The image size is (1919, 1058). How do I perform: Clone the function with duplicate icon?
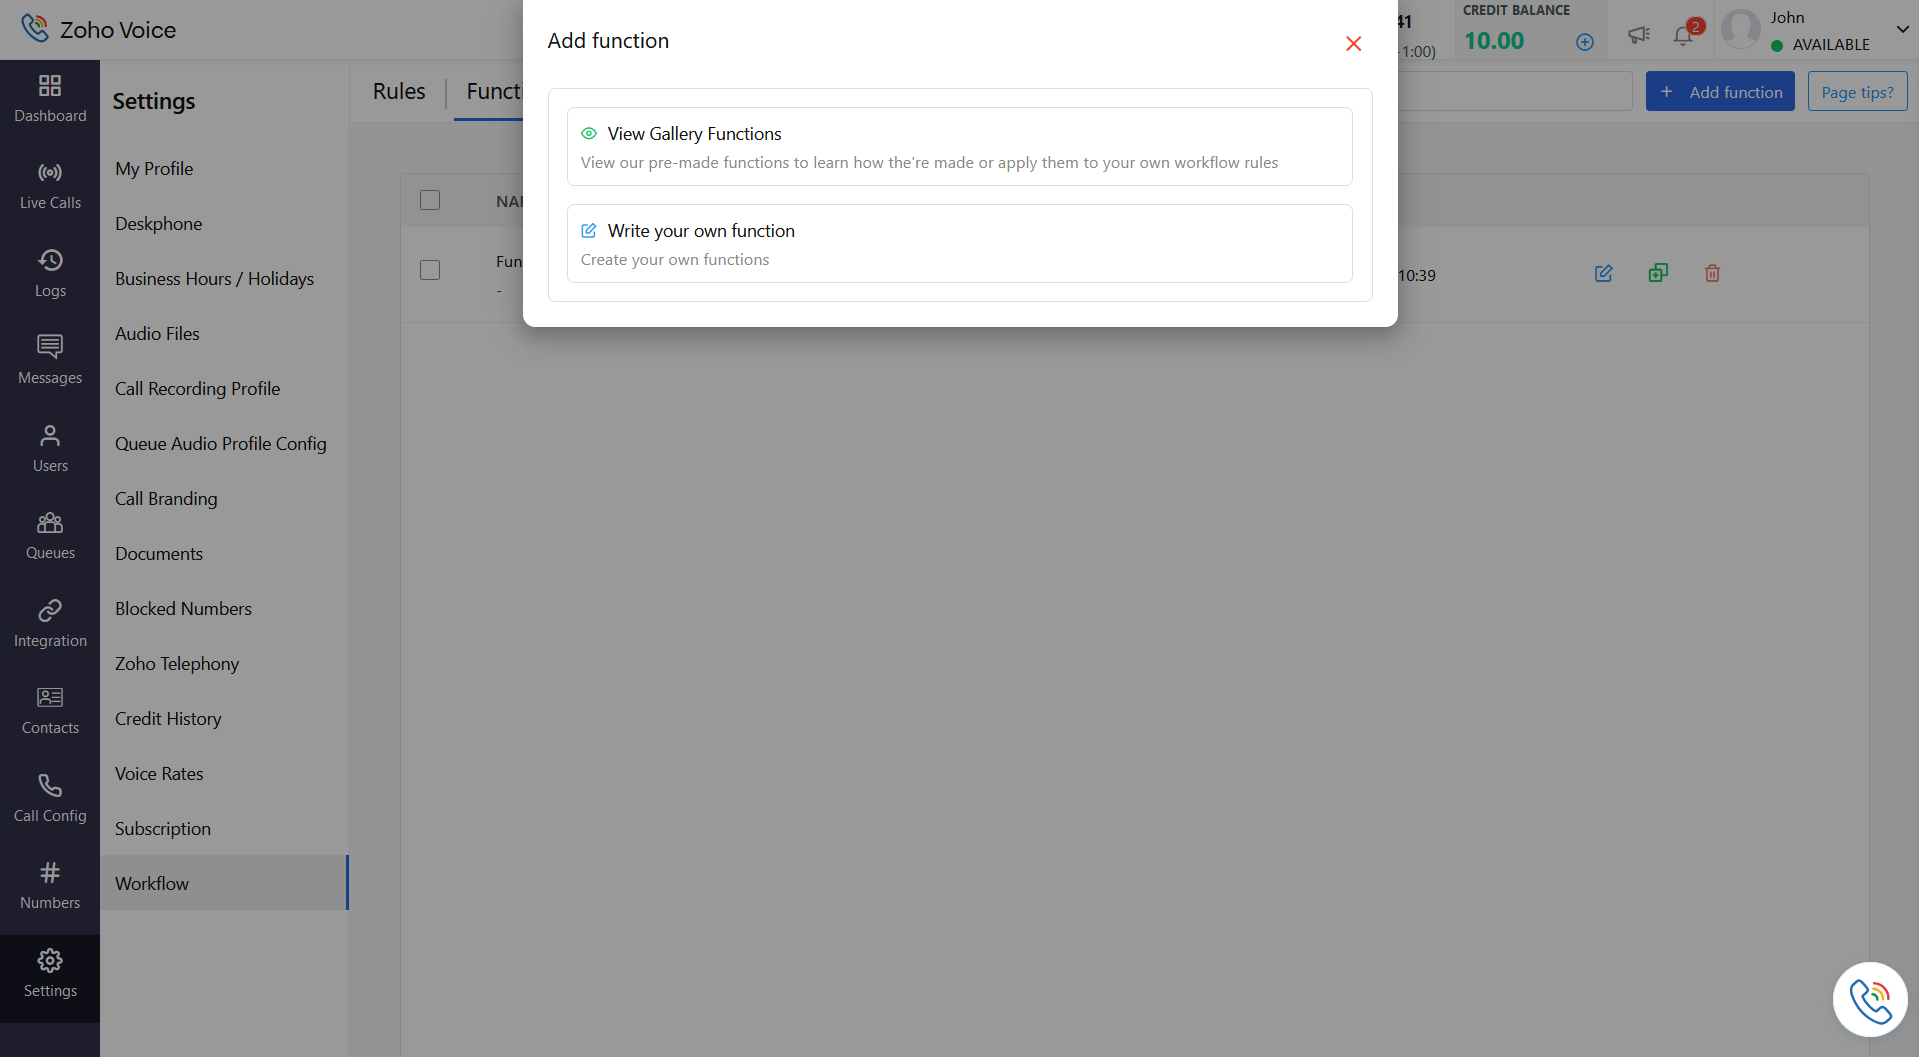tap(1658, 273)
